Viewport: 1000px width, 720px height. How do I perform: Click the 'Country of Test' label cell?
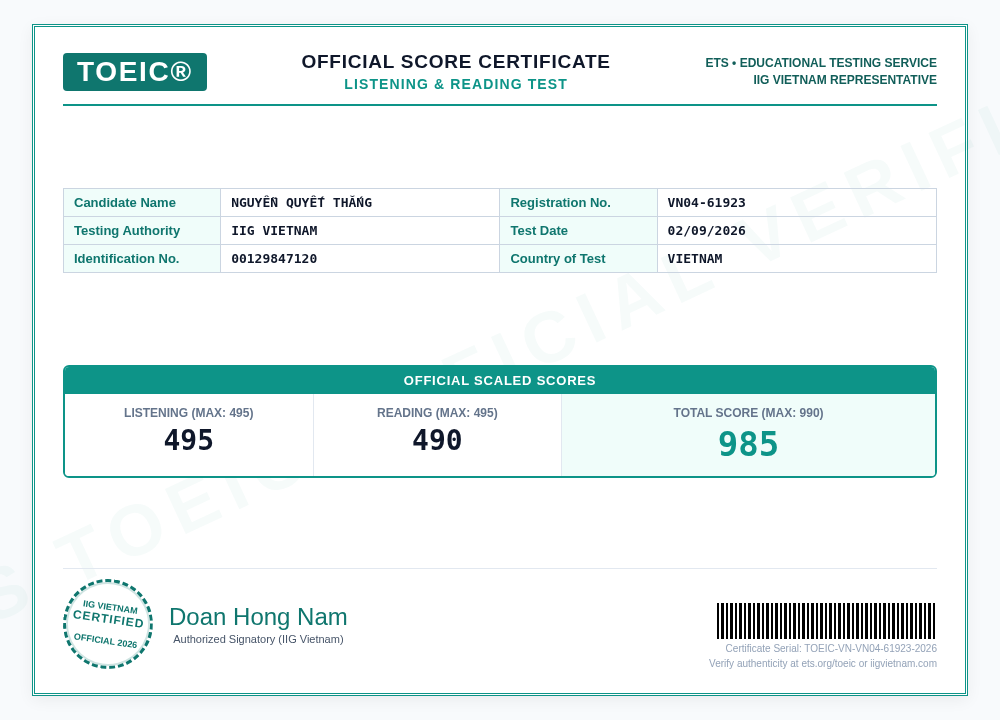click(x=578, y=259)
